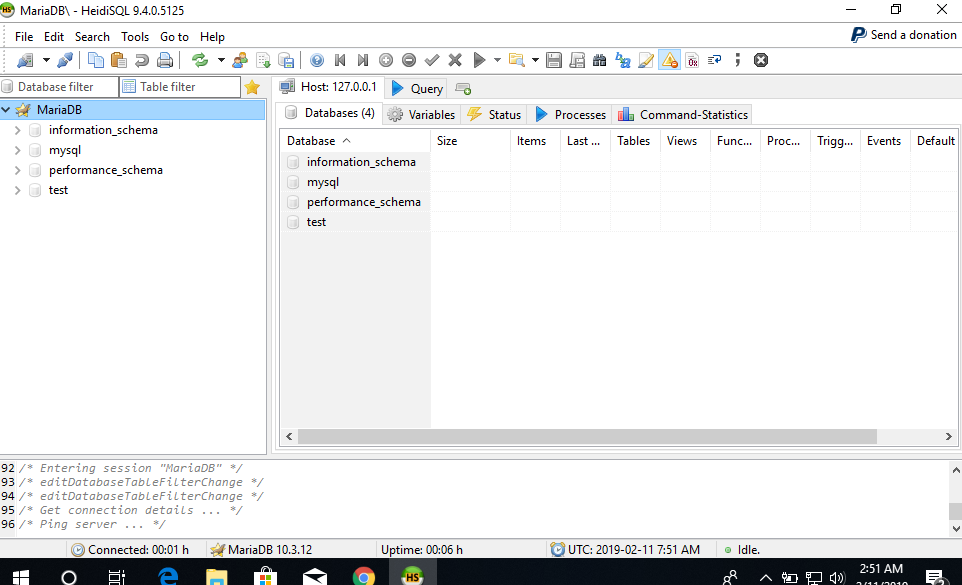The width and height of the screenshot is (962, 585).
Task: Click the Execute SQL play icon
Action: coord(479,60)
